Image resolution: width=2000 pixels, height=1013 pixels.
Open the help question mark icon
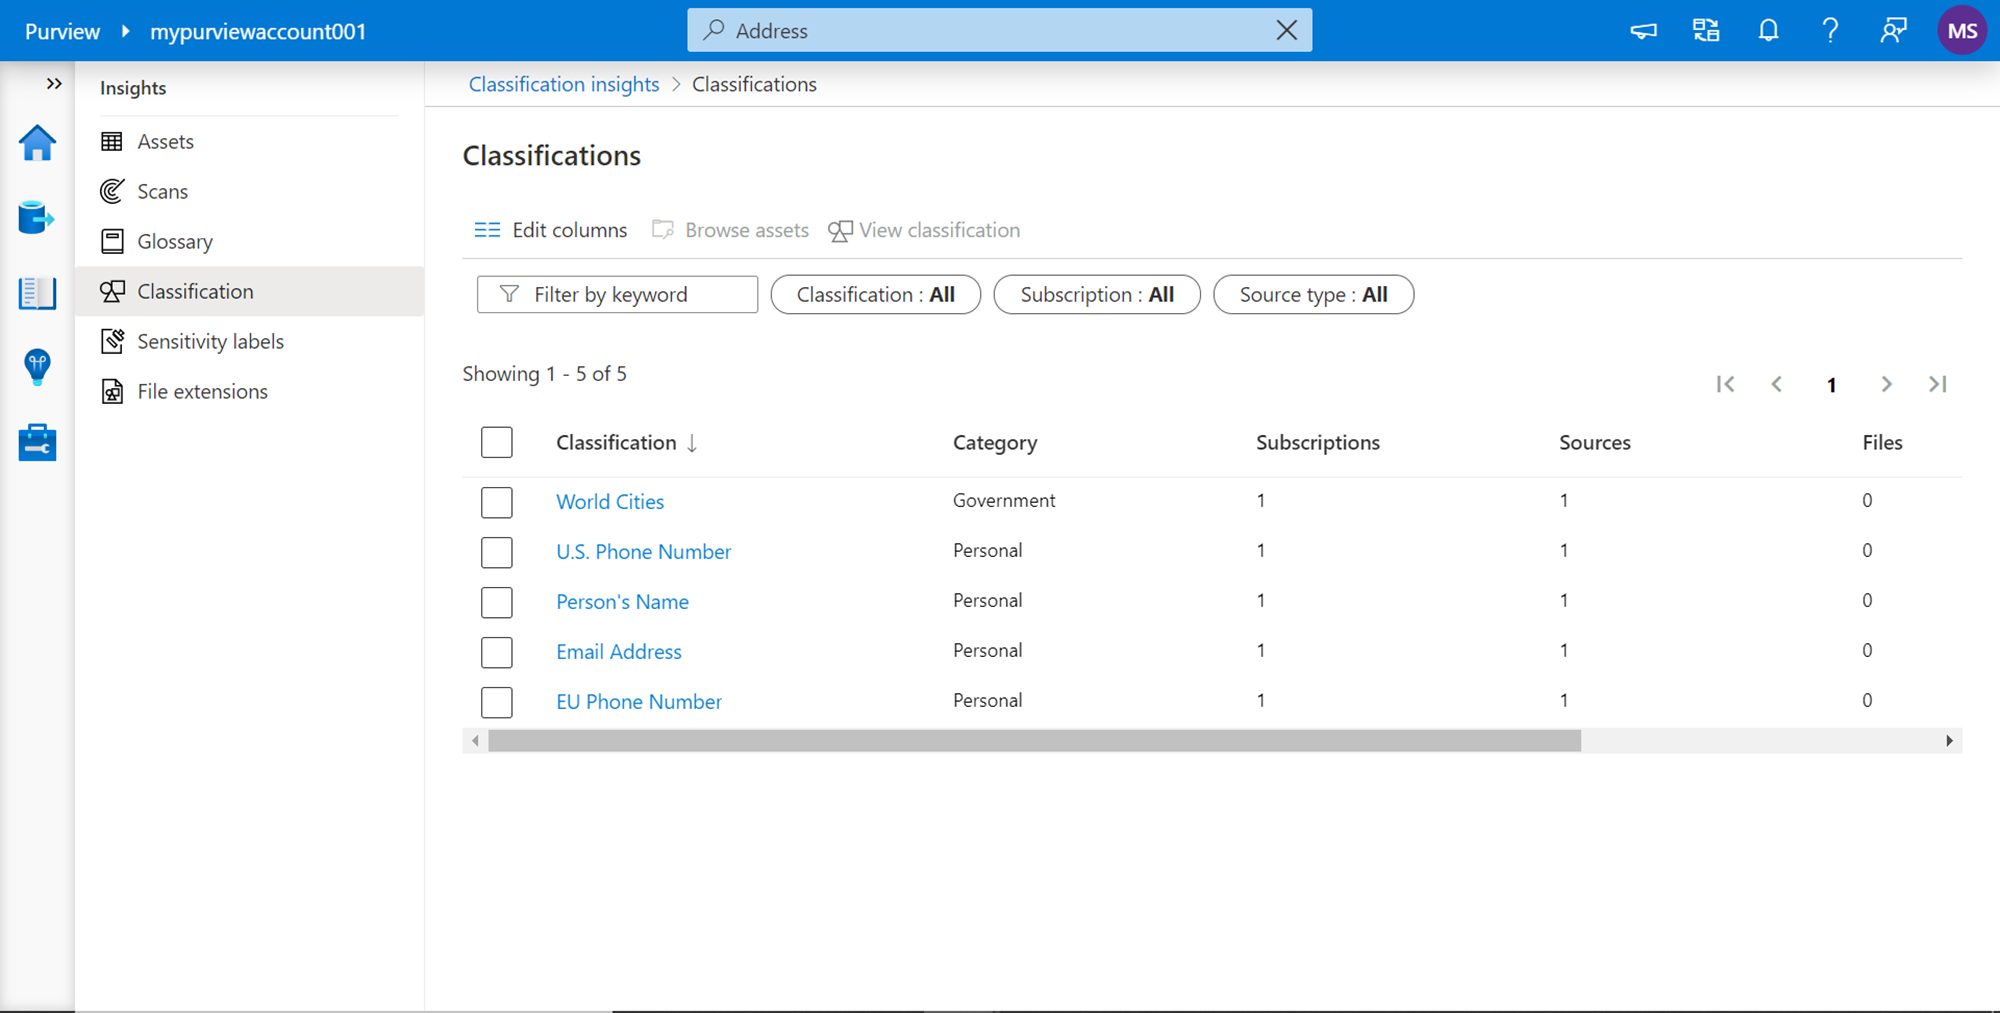tap(1830, 31)
